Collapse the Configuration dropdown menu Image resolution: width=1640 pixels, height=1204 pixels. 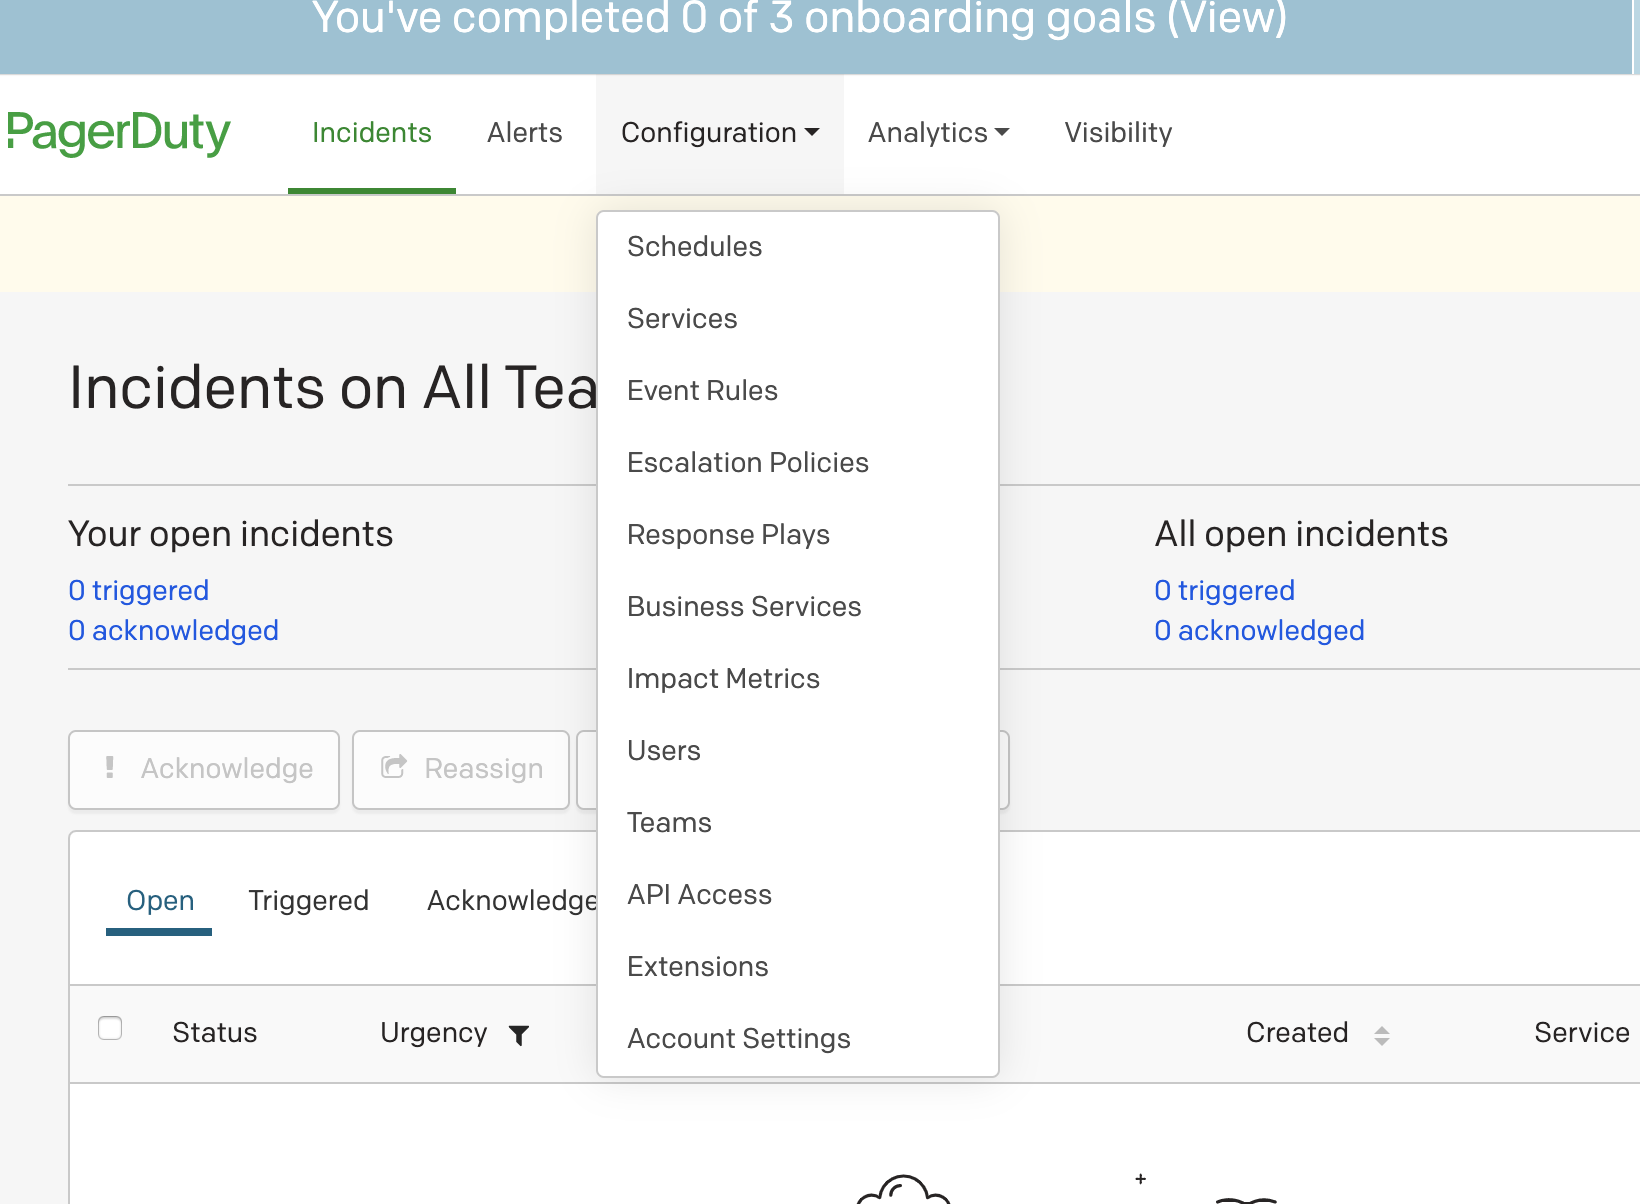click(719, 133)
